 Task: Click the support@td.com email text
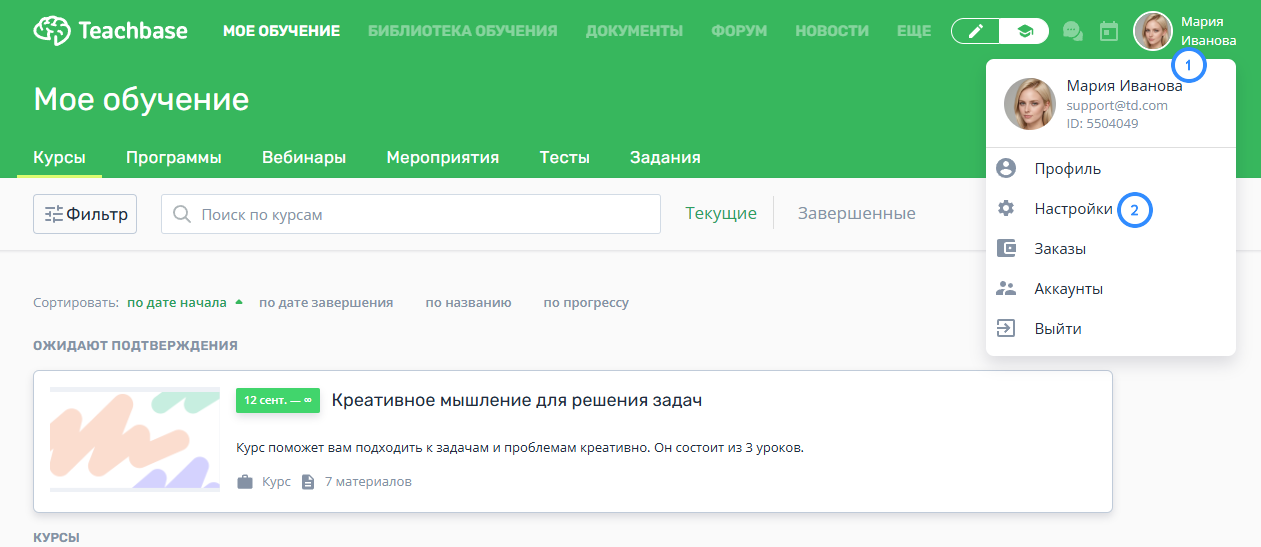tap(1117, 105)
